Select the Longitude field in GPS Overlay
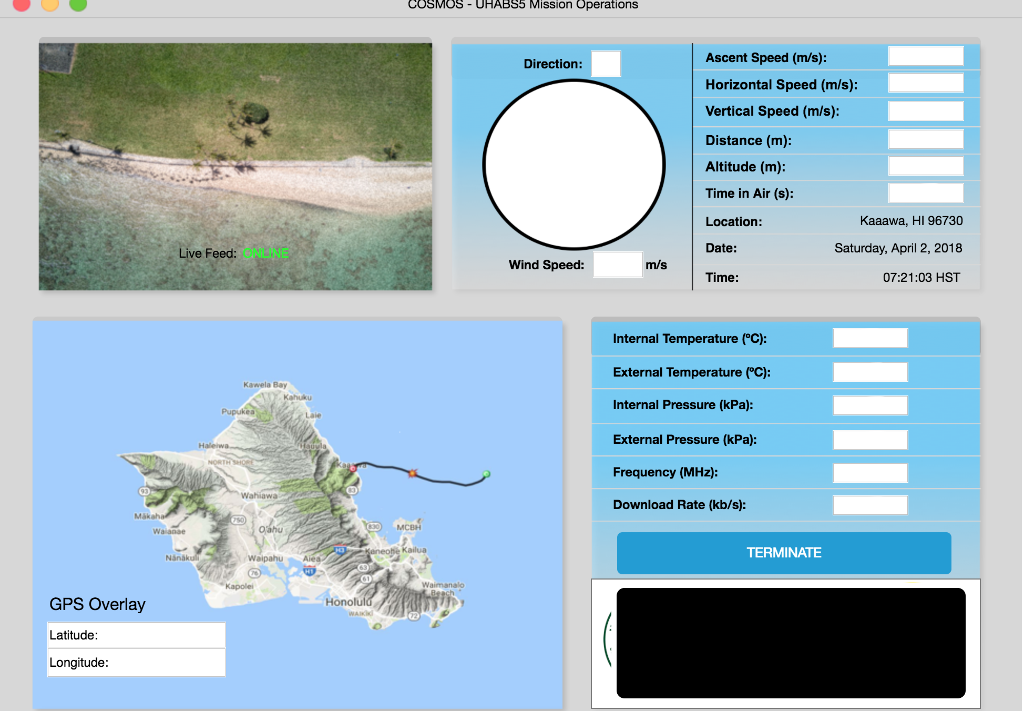Image resolution: width=1024 pixels, height=711 pixels. point(136,662)
